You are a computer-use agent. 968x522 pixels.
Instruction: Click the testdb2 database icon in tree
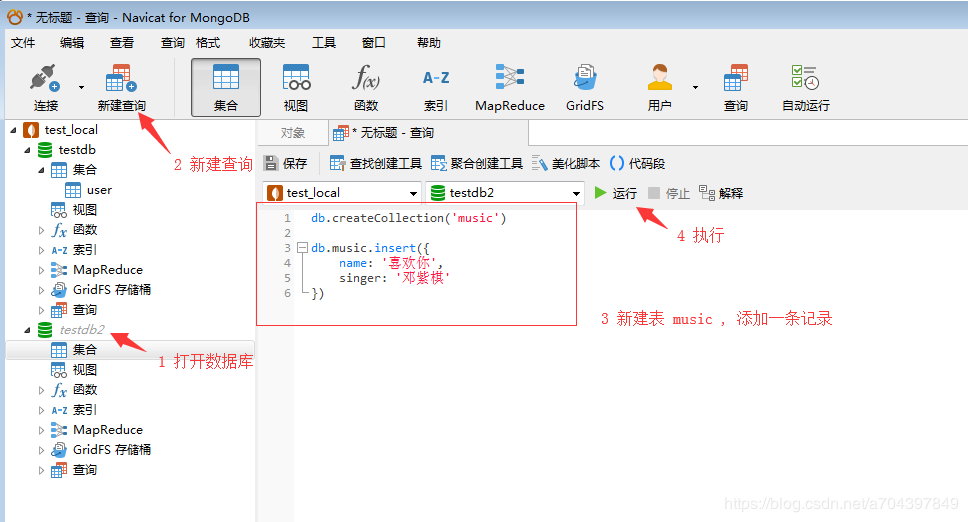pos(45,330)
